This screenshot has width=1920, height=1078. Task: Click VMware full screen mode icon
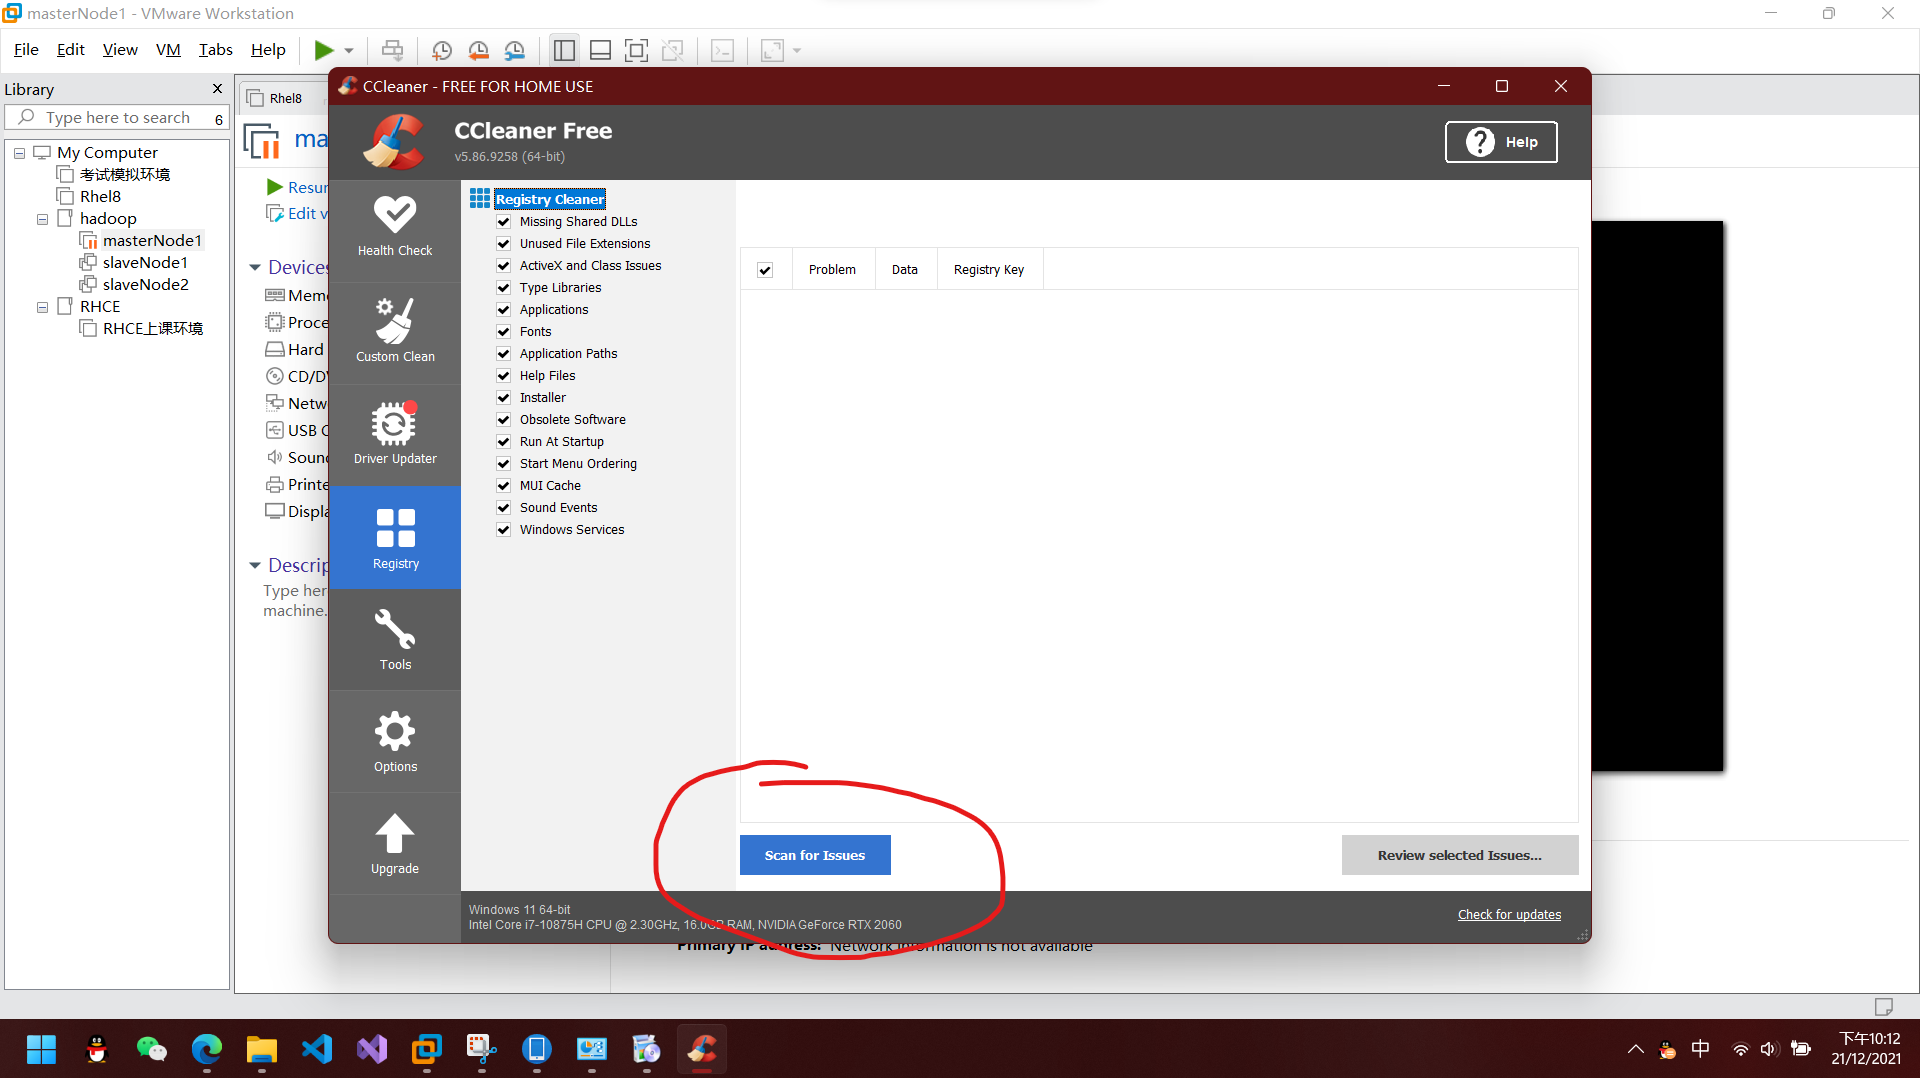[x=636, y=50]
